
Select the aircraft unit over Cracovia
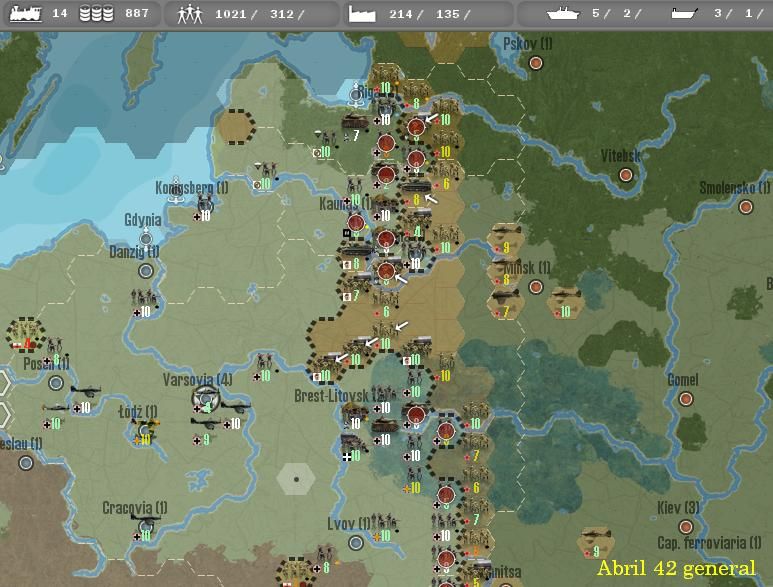144,520
